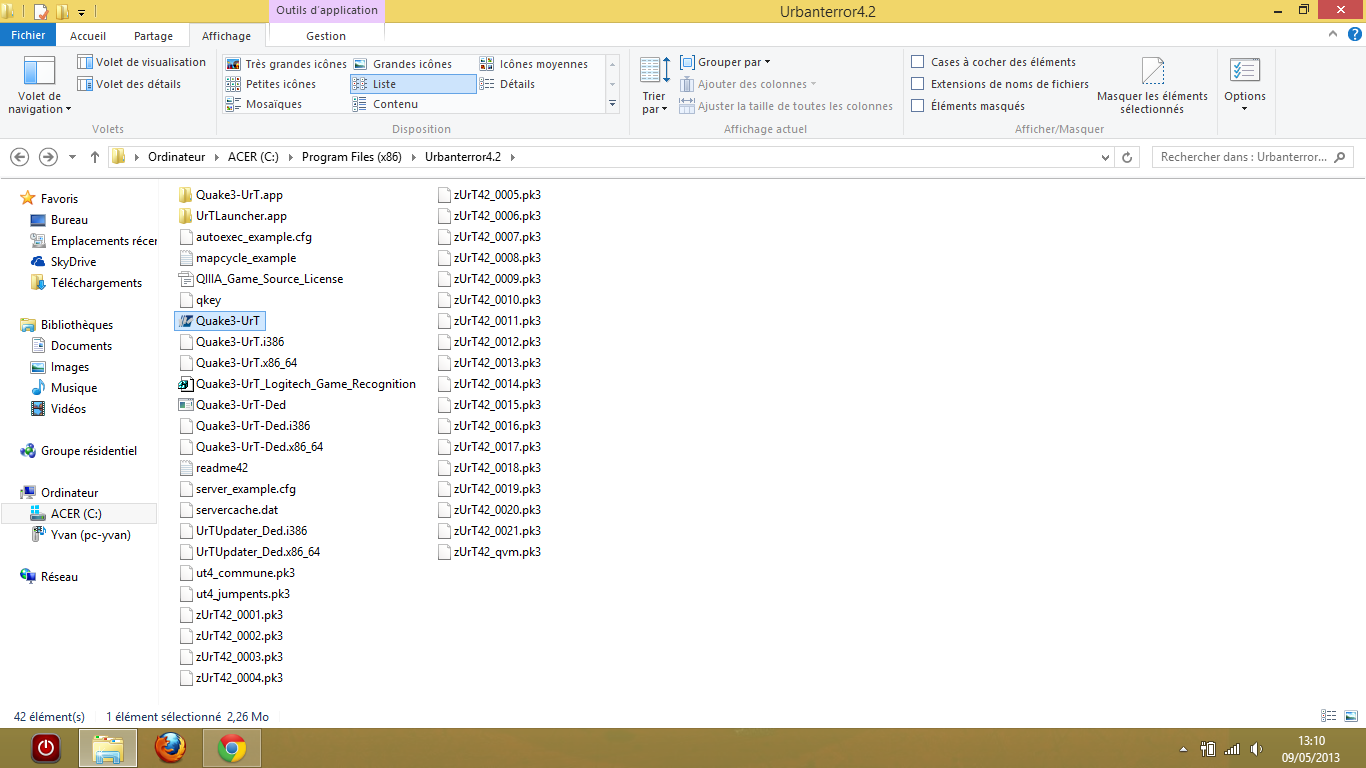This screenshot has height=768, width=1366.
Task: Expand breadcrumb arrow after Program Files (x86)
Action: pos(413,157)
